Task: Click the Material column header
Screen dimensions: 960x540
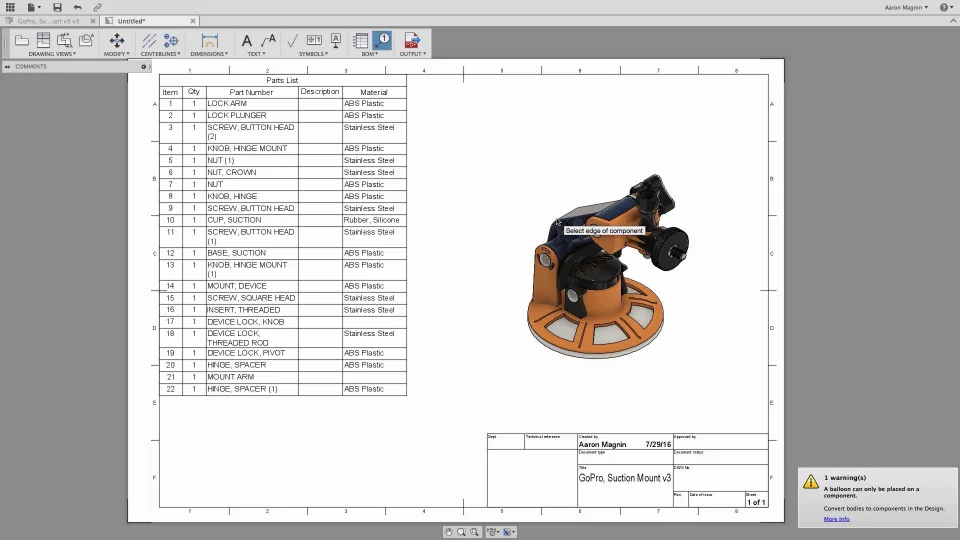Action: (x=373, y=92)
